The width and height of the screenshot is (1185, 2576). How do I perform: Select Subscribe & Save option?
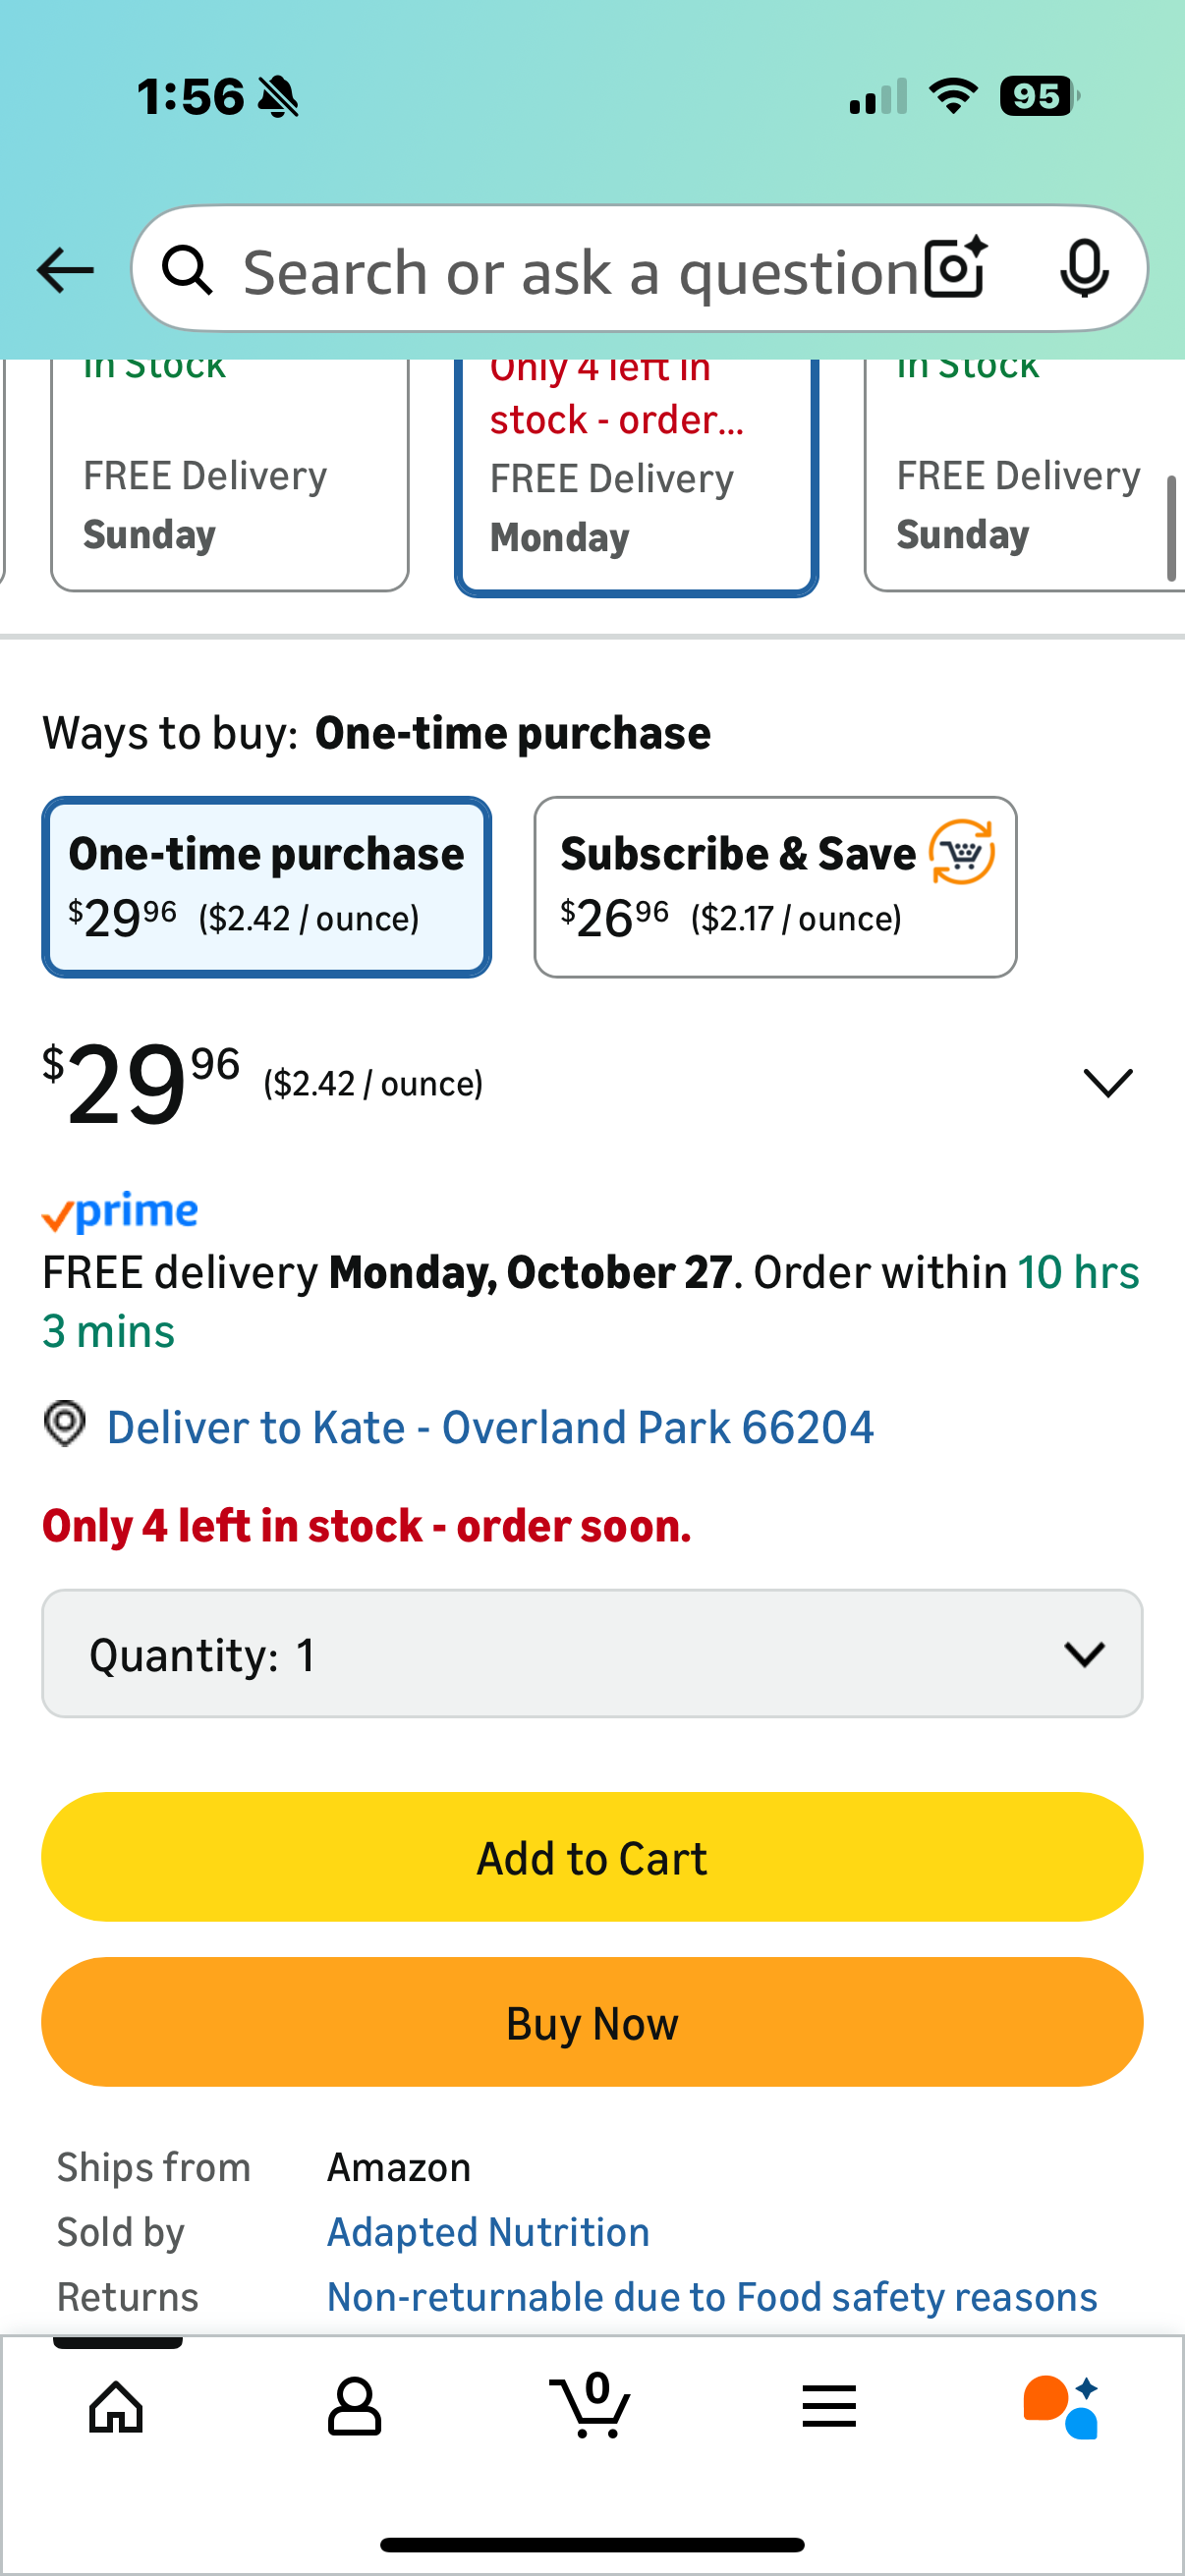tap(775, 887)
